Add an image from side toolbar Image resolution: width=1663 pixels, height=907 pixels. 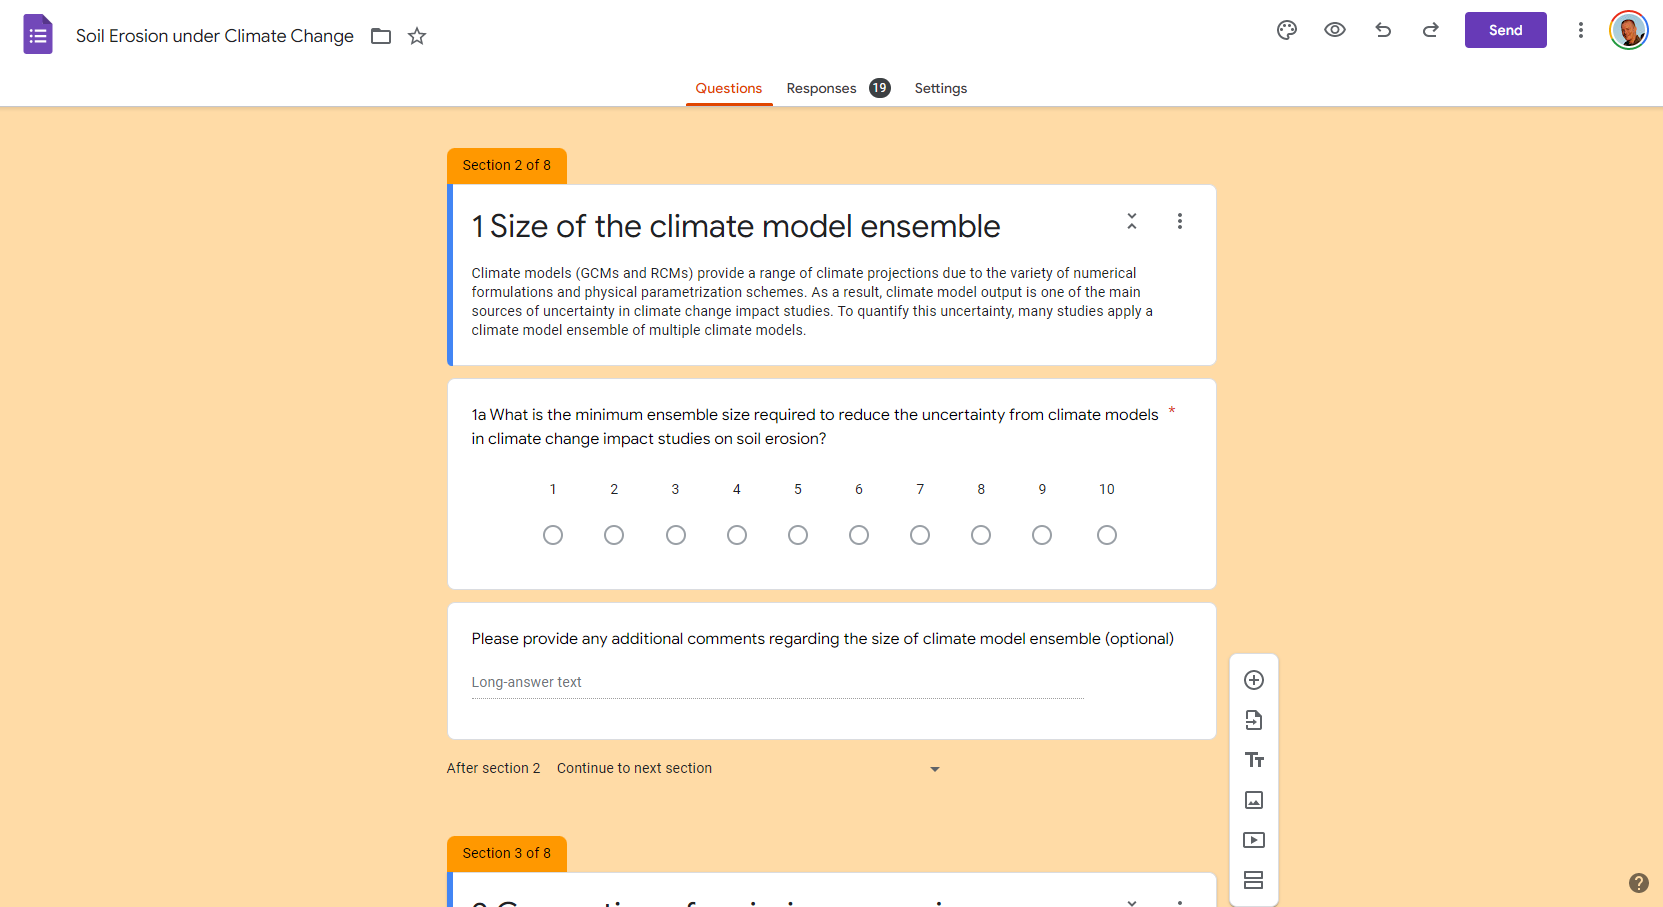[x=1254, y=800]
